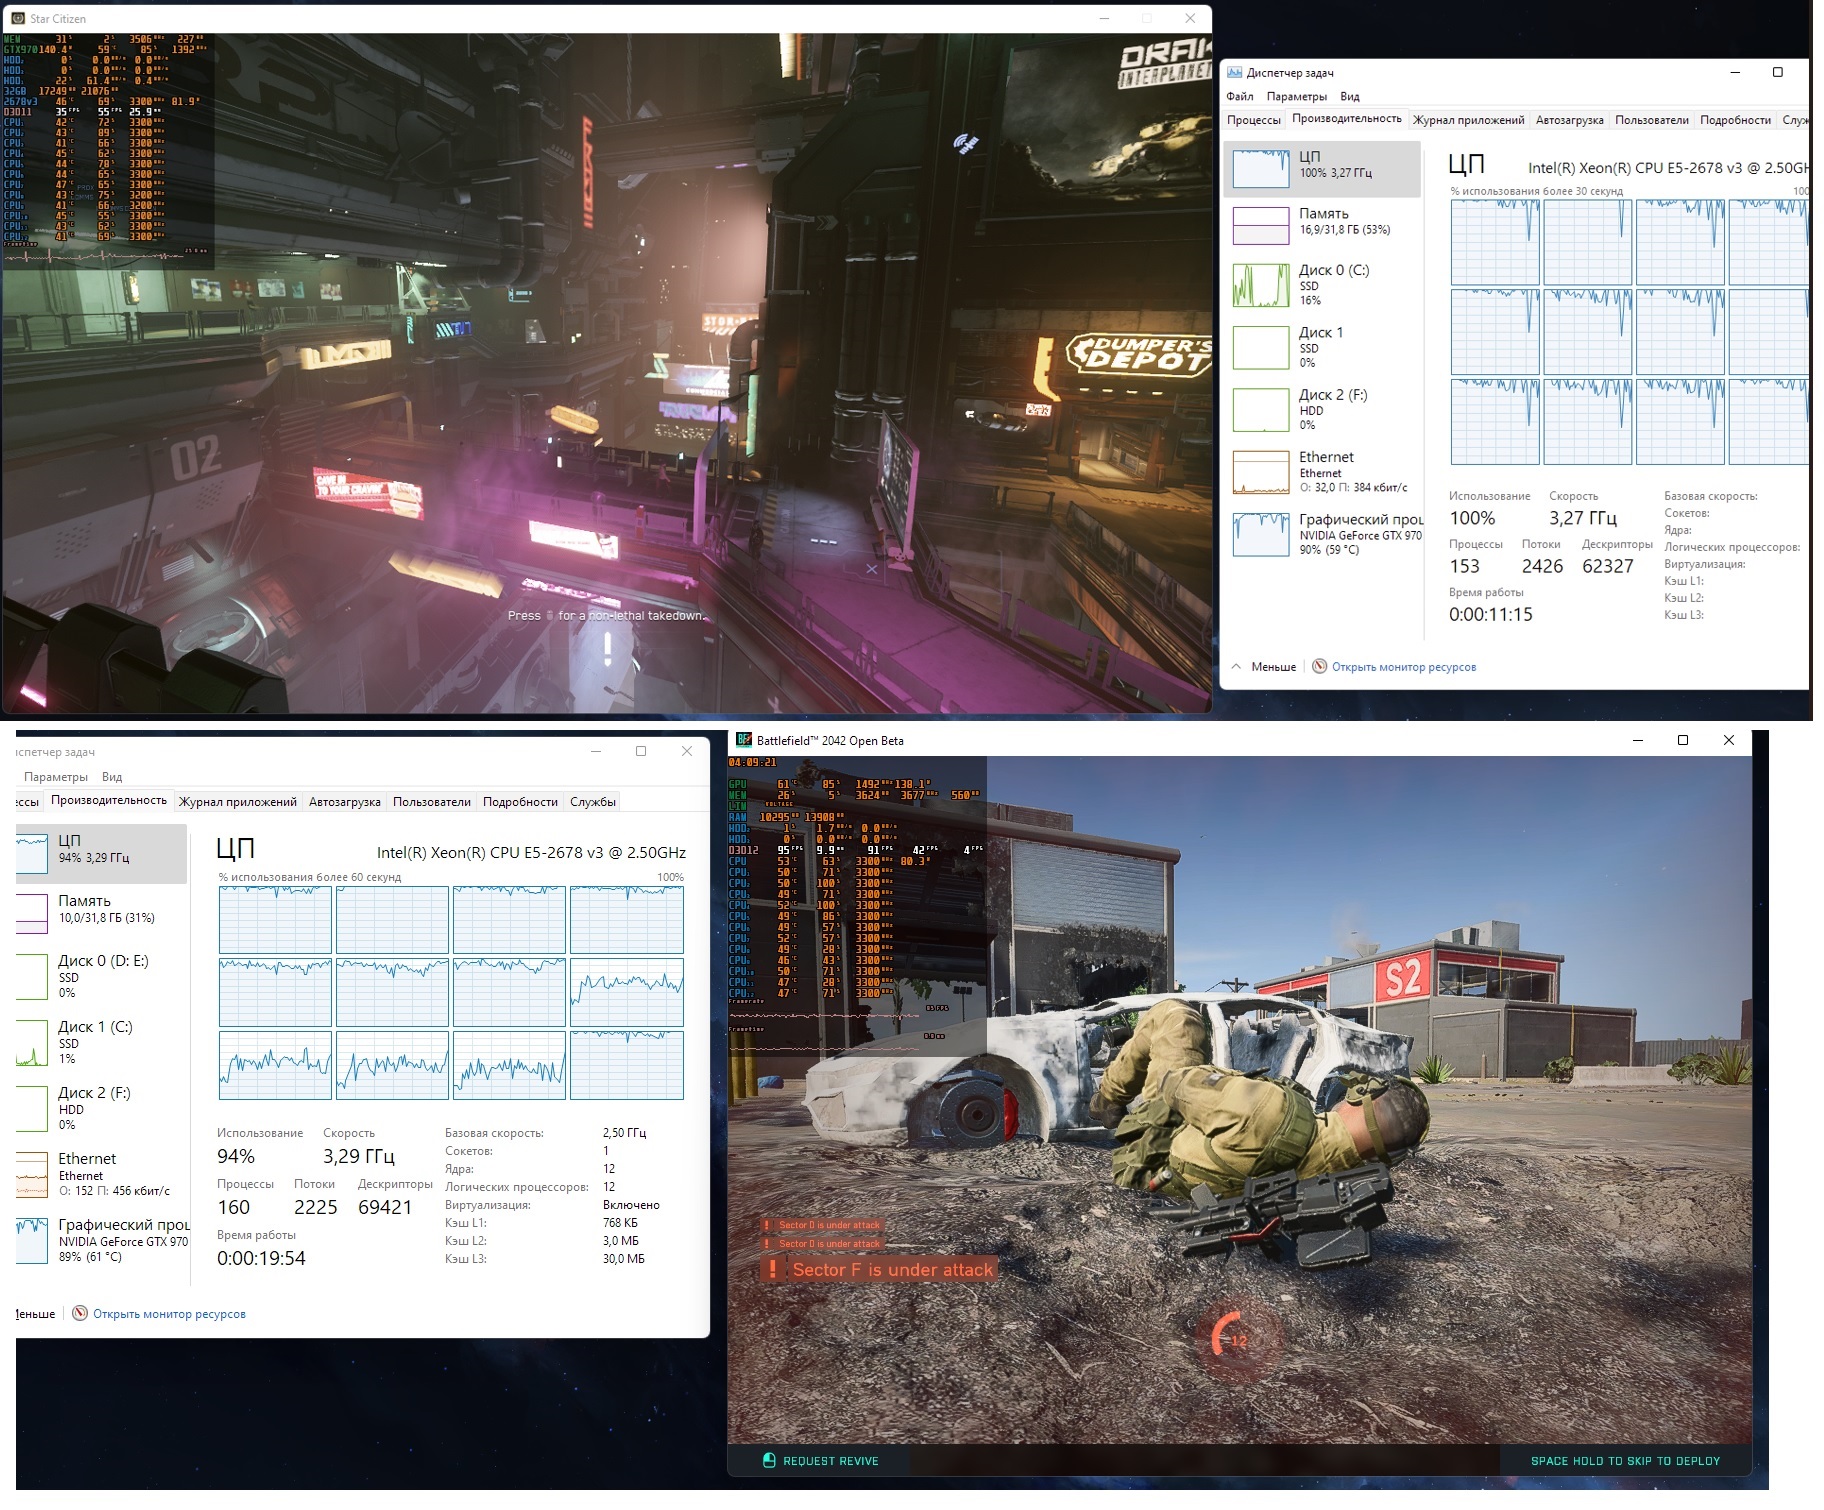Click the title icon of Task Manager beside Star Citizen

coord(1234,72)
